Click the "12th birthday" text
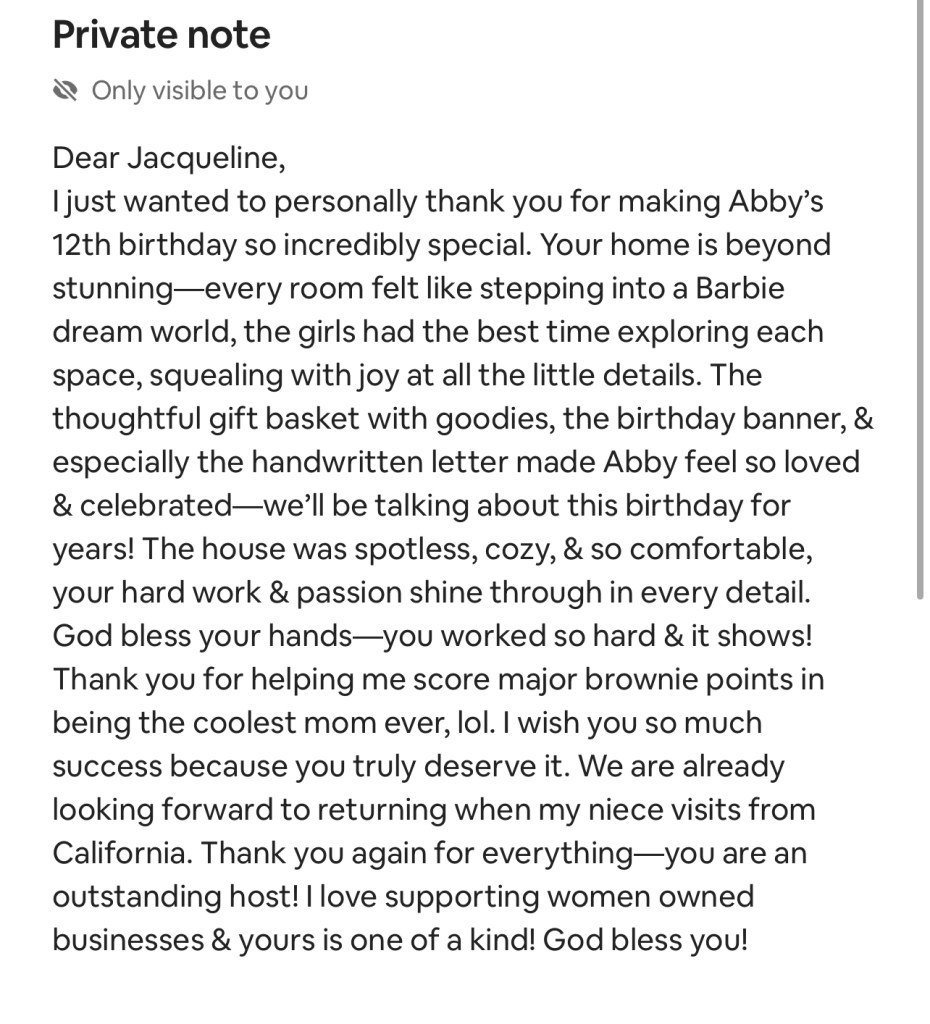This screenshot has height=1024, width=930. click(x=146, y=245)
